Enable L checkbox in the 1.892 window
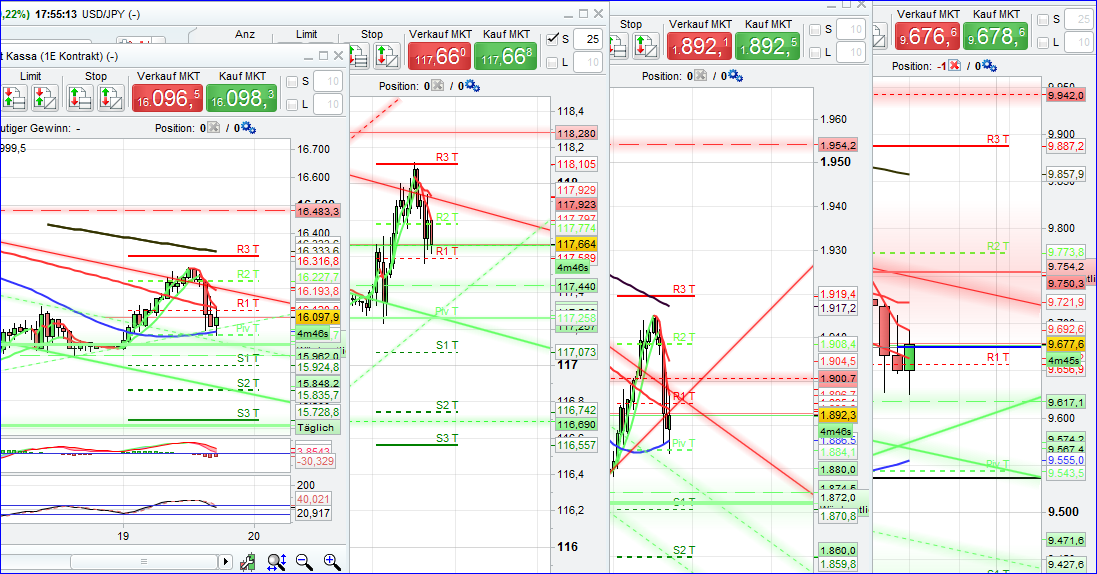Viewport: 1097px width, 574px height. (x=815, y=52)
